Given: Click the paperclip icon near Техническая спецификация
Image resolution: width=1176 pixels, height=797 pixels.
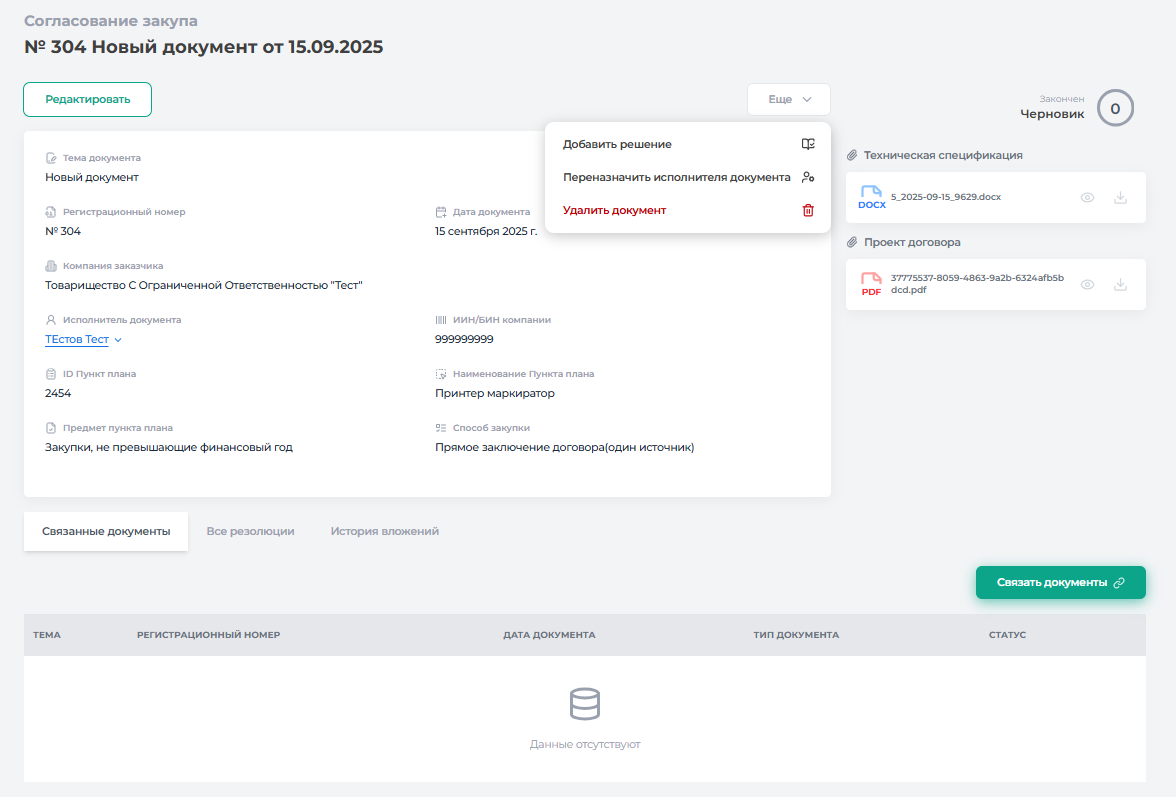Looking at the screenshot, I should 852,156.
